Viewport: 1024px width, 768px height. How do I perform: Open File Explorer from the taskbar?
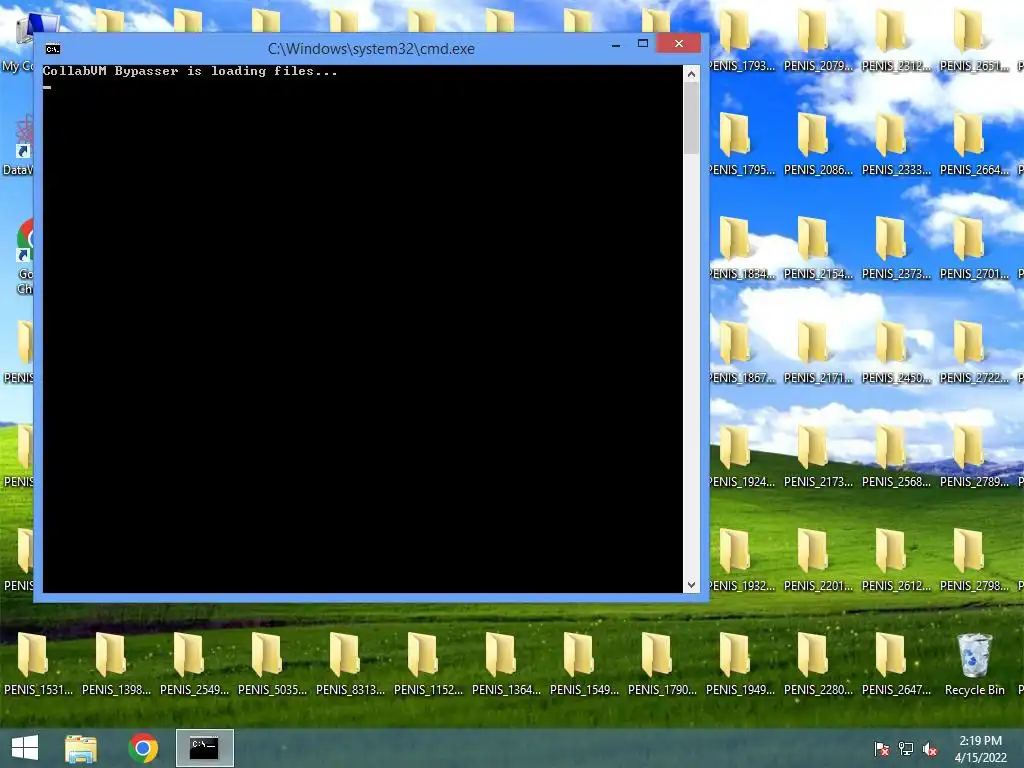click(x=81, y=748)
